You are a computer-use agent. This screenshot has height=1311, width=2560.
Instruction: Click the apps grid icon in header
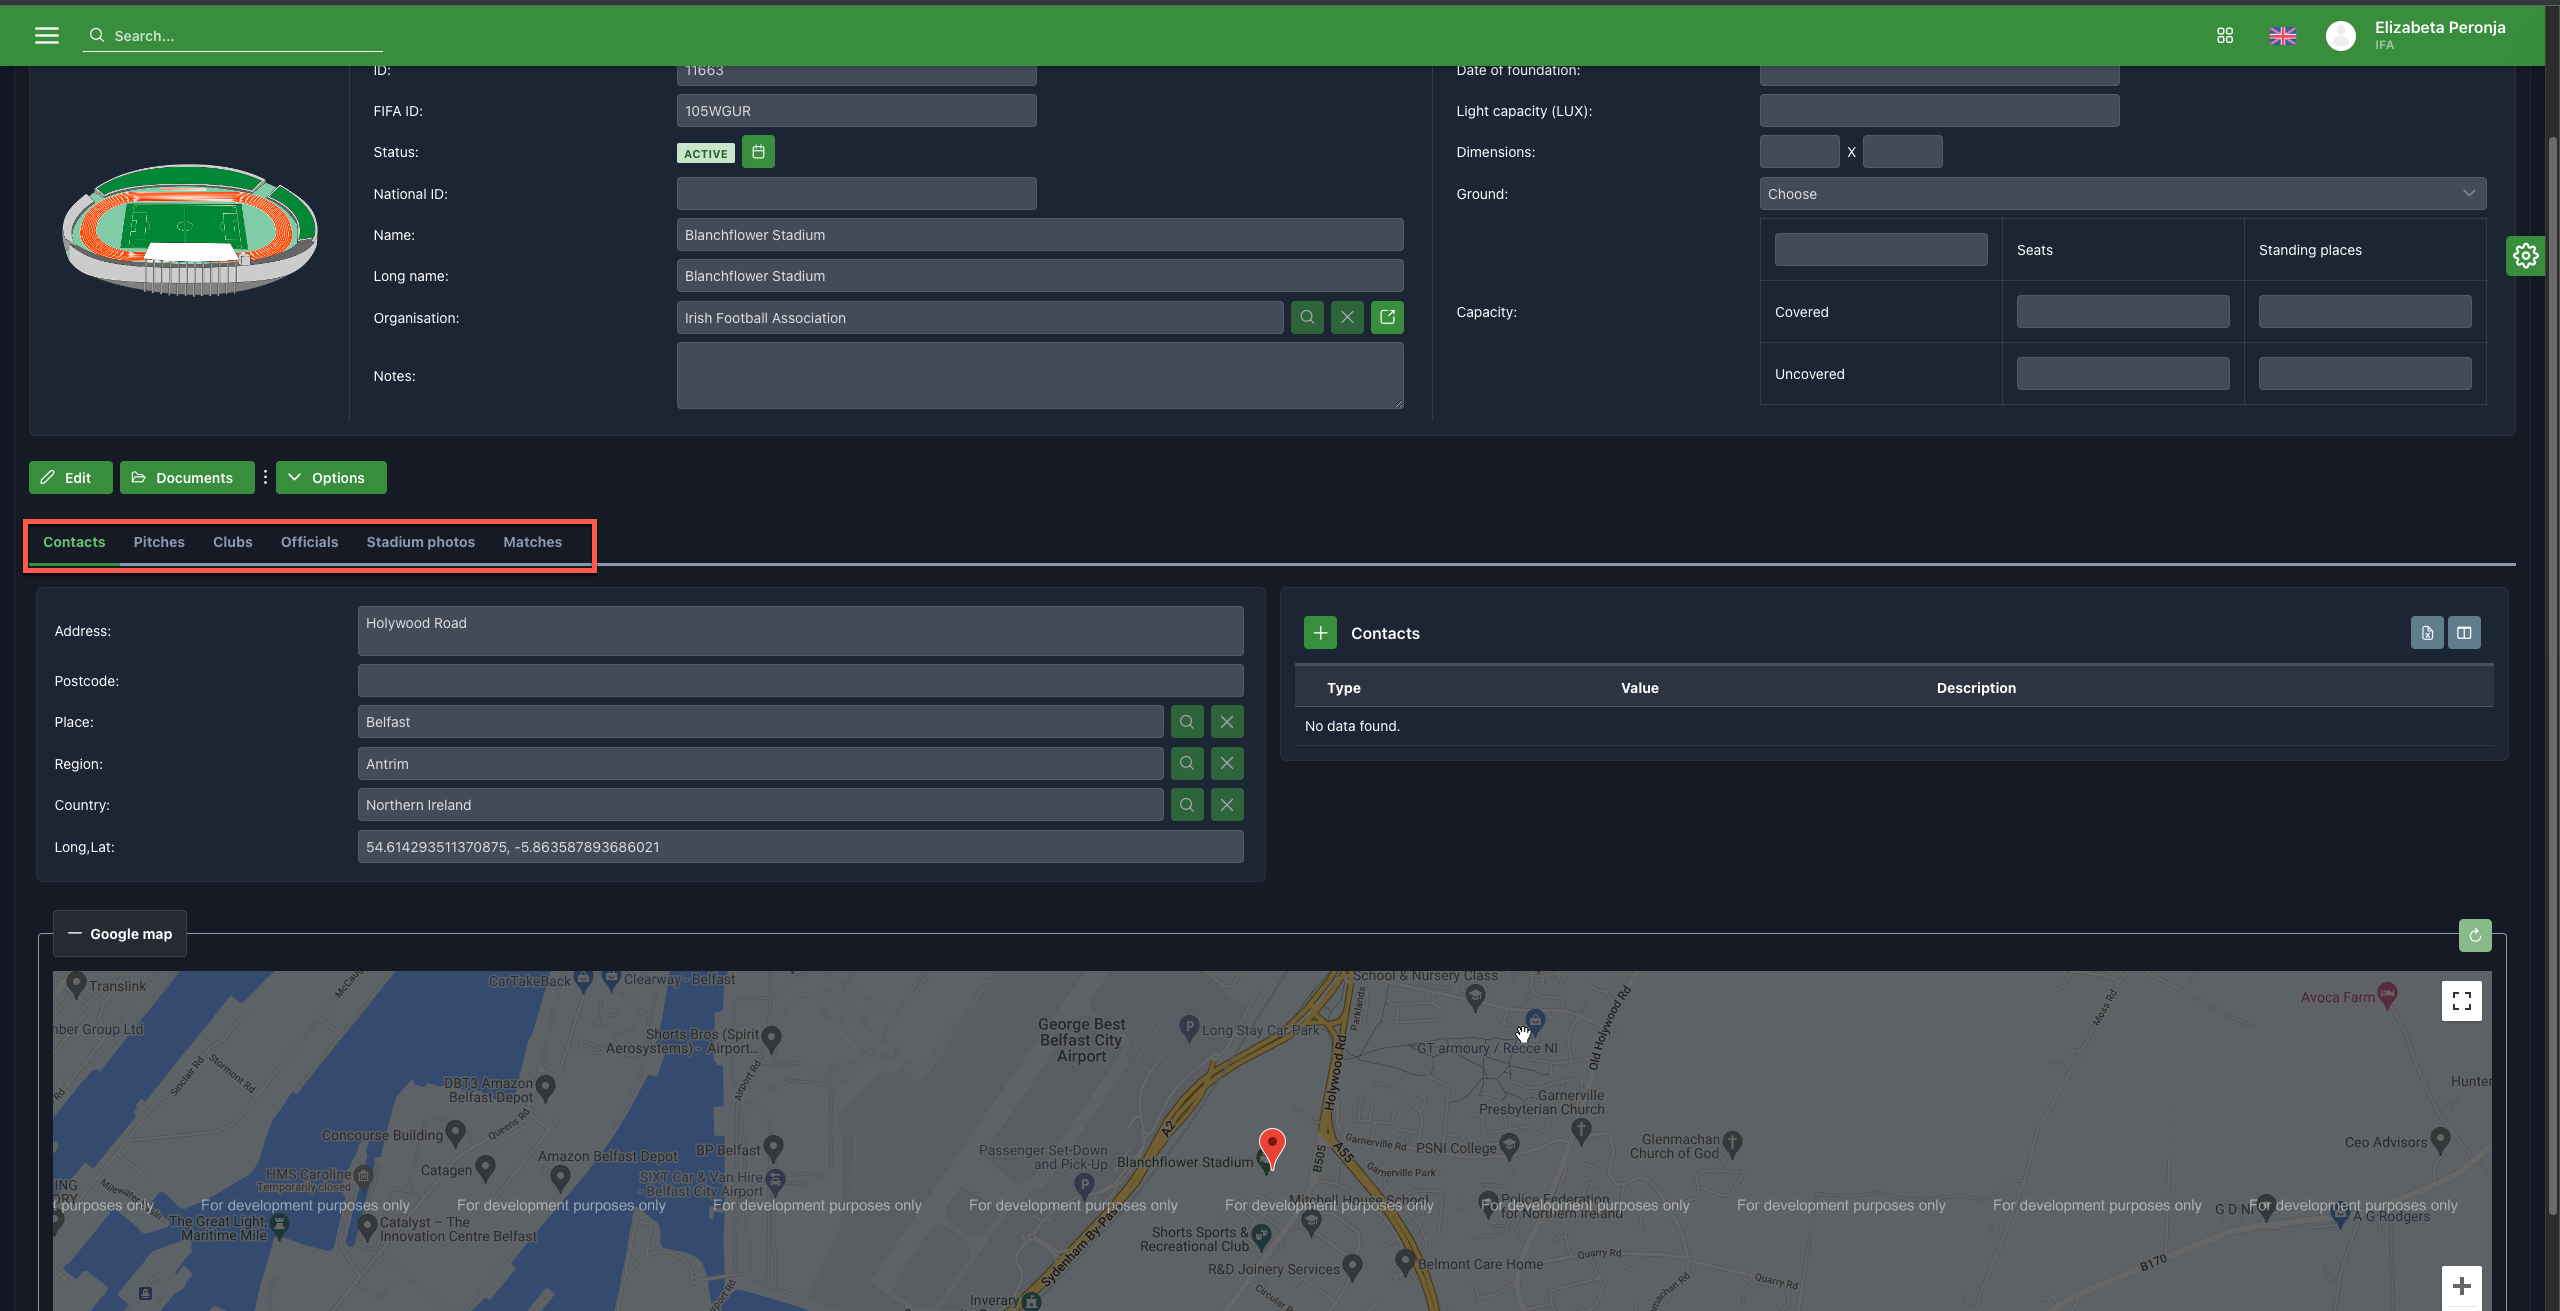point(2224,36)
